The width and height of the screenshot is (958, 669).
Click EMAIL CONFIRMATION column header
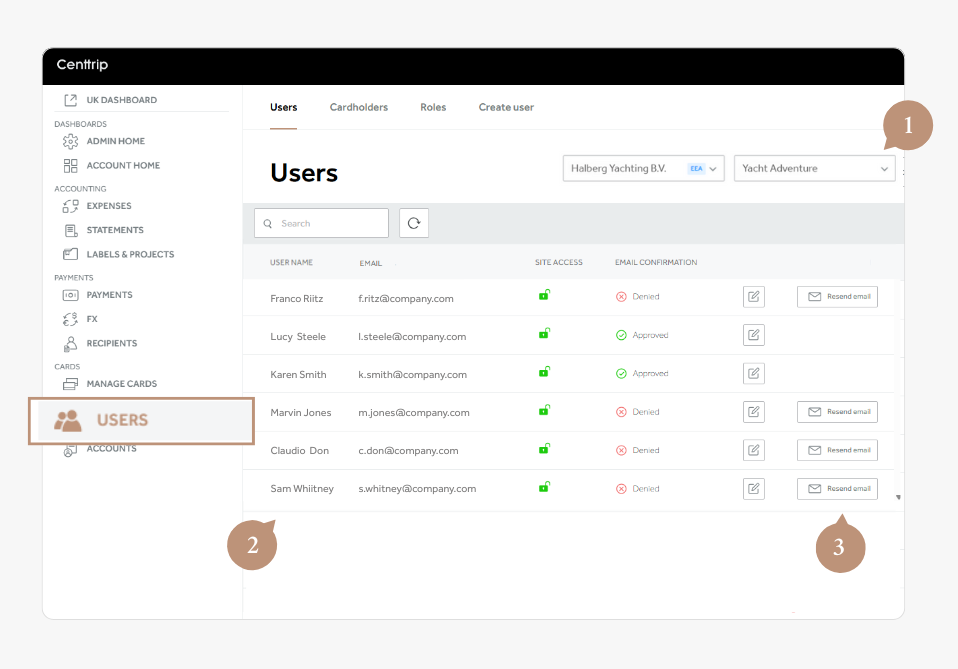(x=656, y=263)
